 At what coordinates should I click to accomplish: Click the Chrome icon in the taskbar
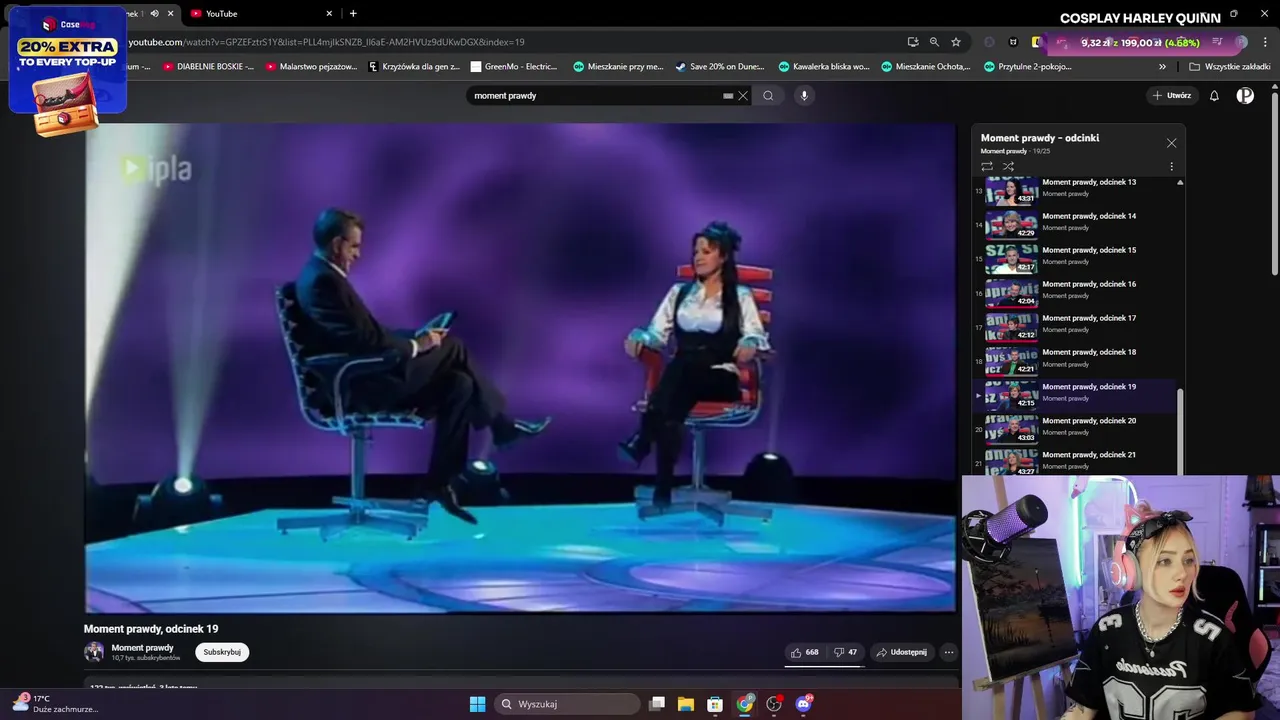(x=745, y=704)
